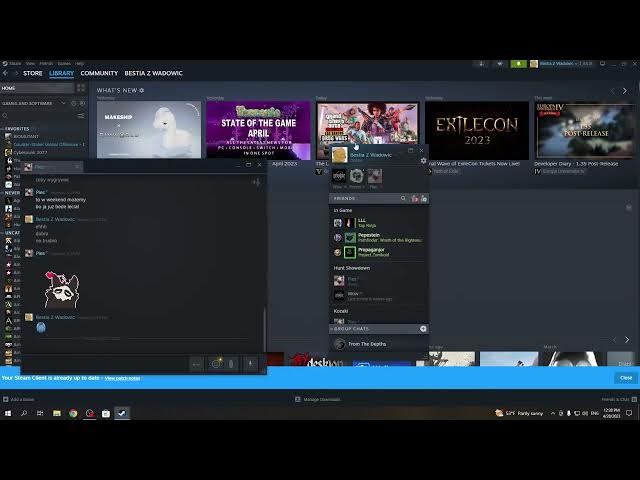Collapse the NEVER category in sidebar
640x480 pixels.
11,193
